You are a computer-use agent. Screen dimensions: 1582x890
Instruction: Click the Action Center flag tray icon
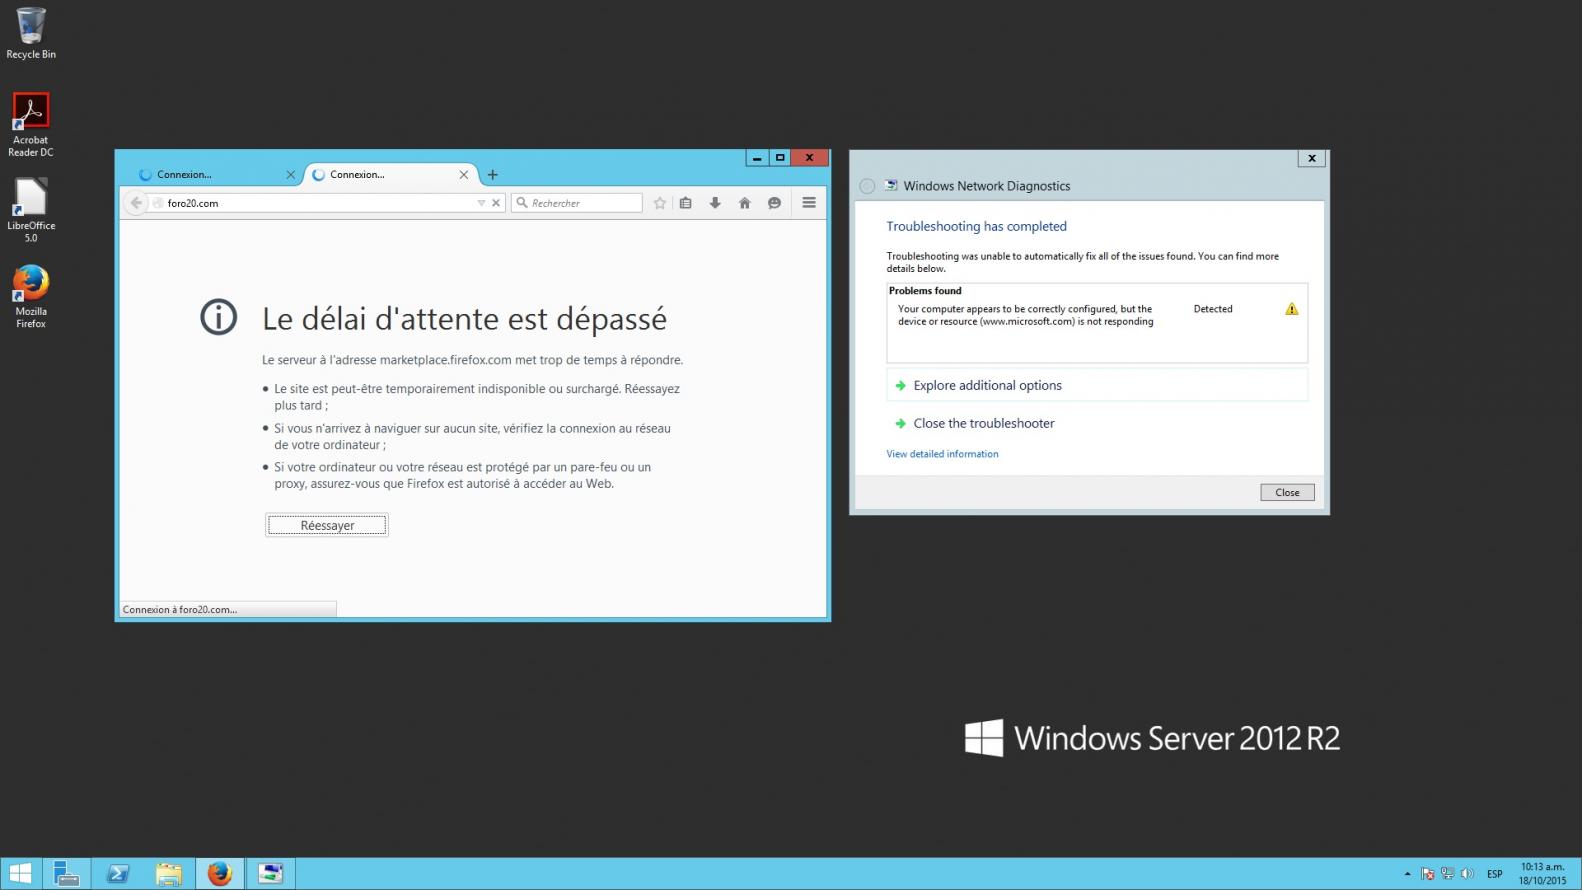[x=1427, y=874]
